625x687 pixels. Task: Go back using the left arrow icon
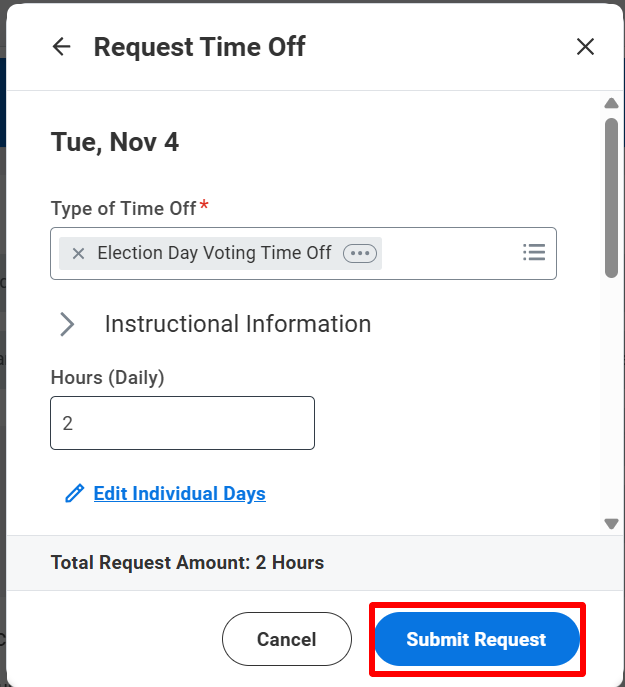[x=62, y=47]
